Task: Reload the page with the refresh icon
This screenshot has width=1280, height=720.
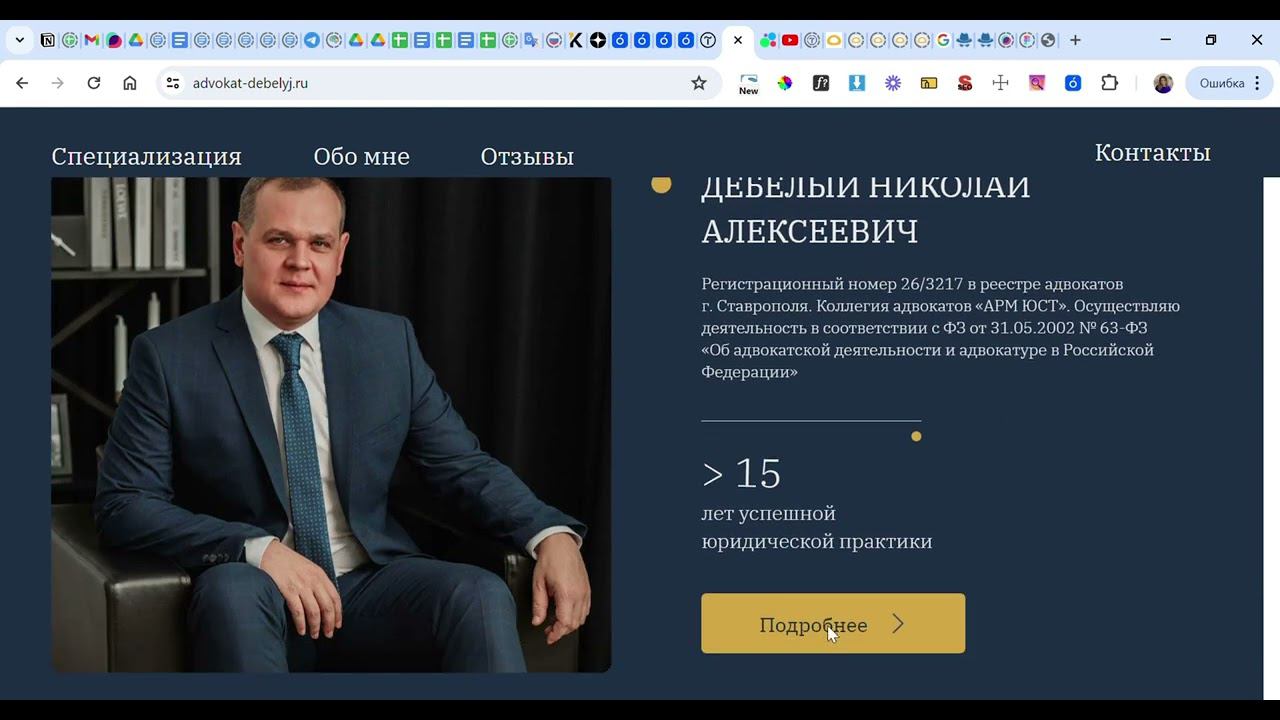Action: click(x=94, y=83)
